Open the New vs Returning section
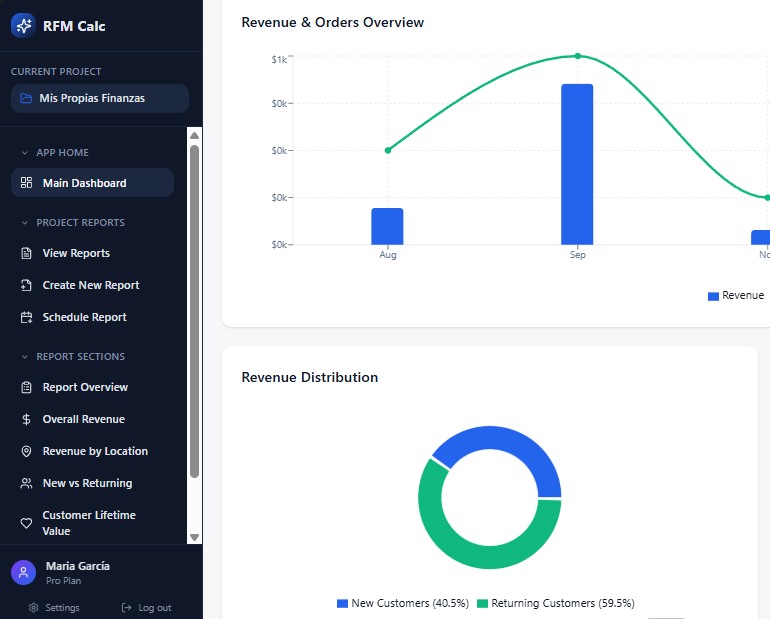The height and width of the screenshot is (619, 770). 87,483
